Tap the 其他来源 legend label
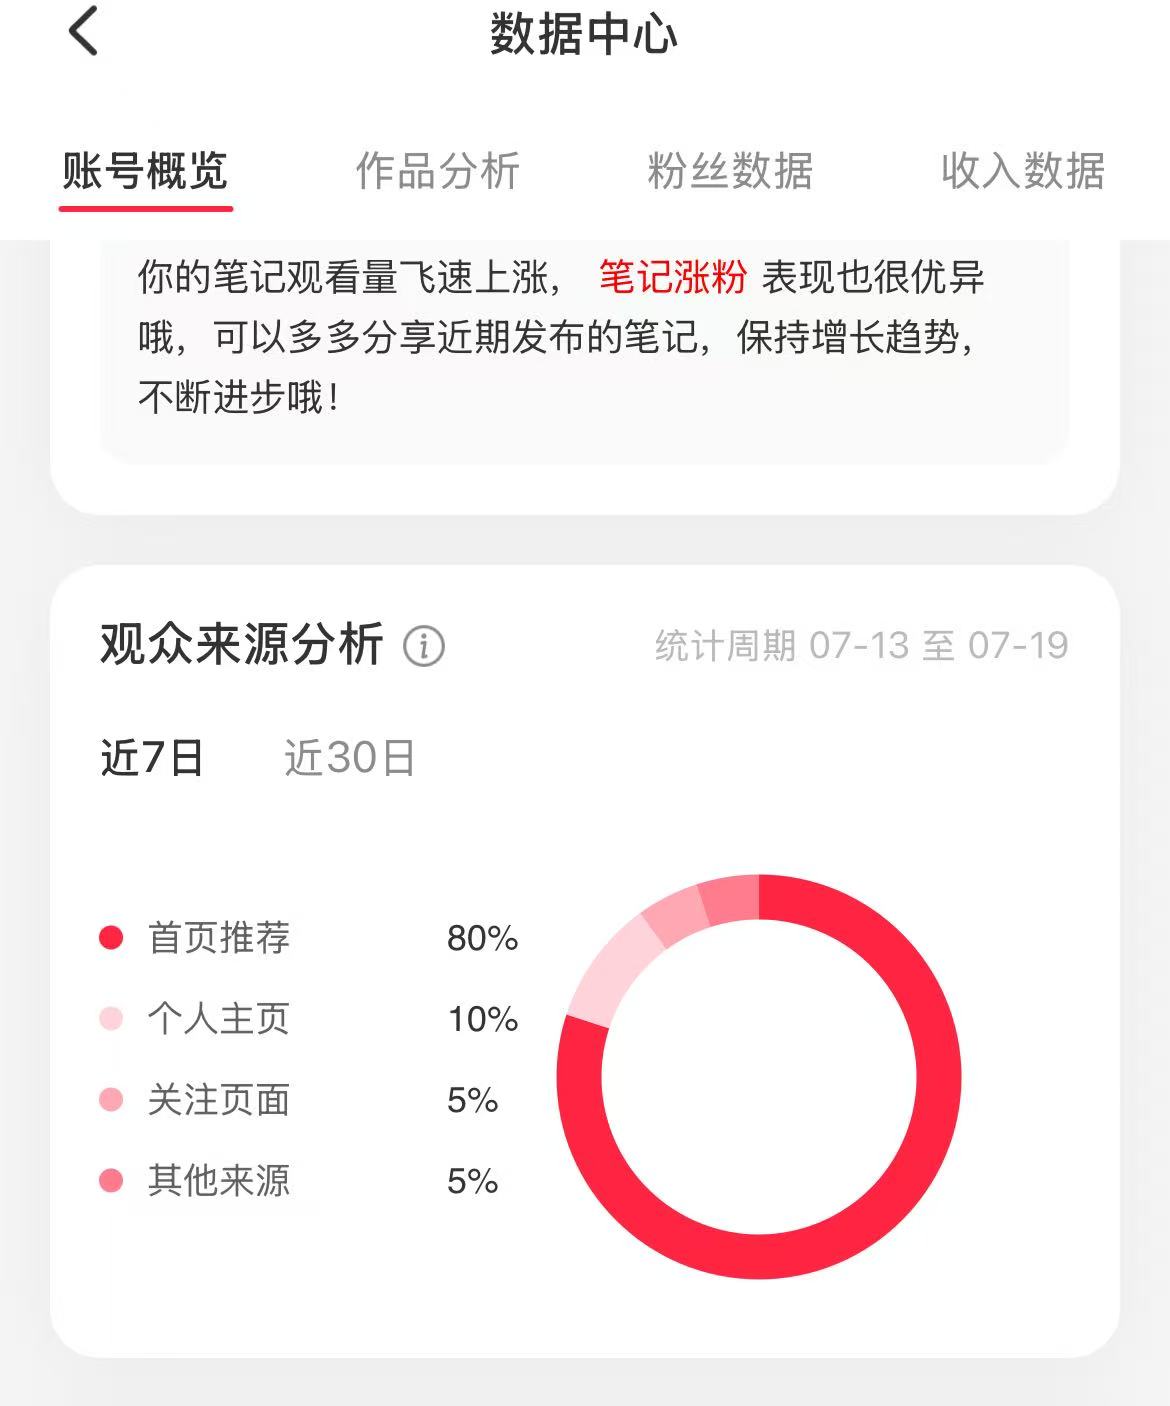This screenshot has width=1170, height=1406. coord(219,1181)
